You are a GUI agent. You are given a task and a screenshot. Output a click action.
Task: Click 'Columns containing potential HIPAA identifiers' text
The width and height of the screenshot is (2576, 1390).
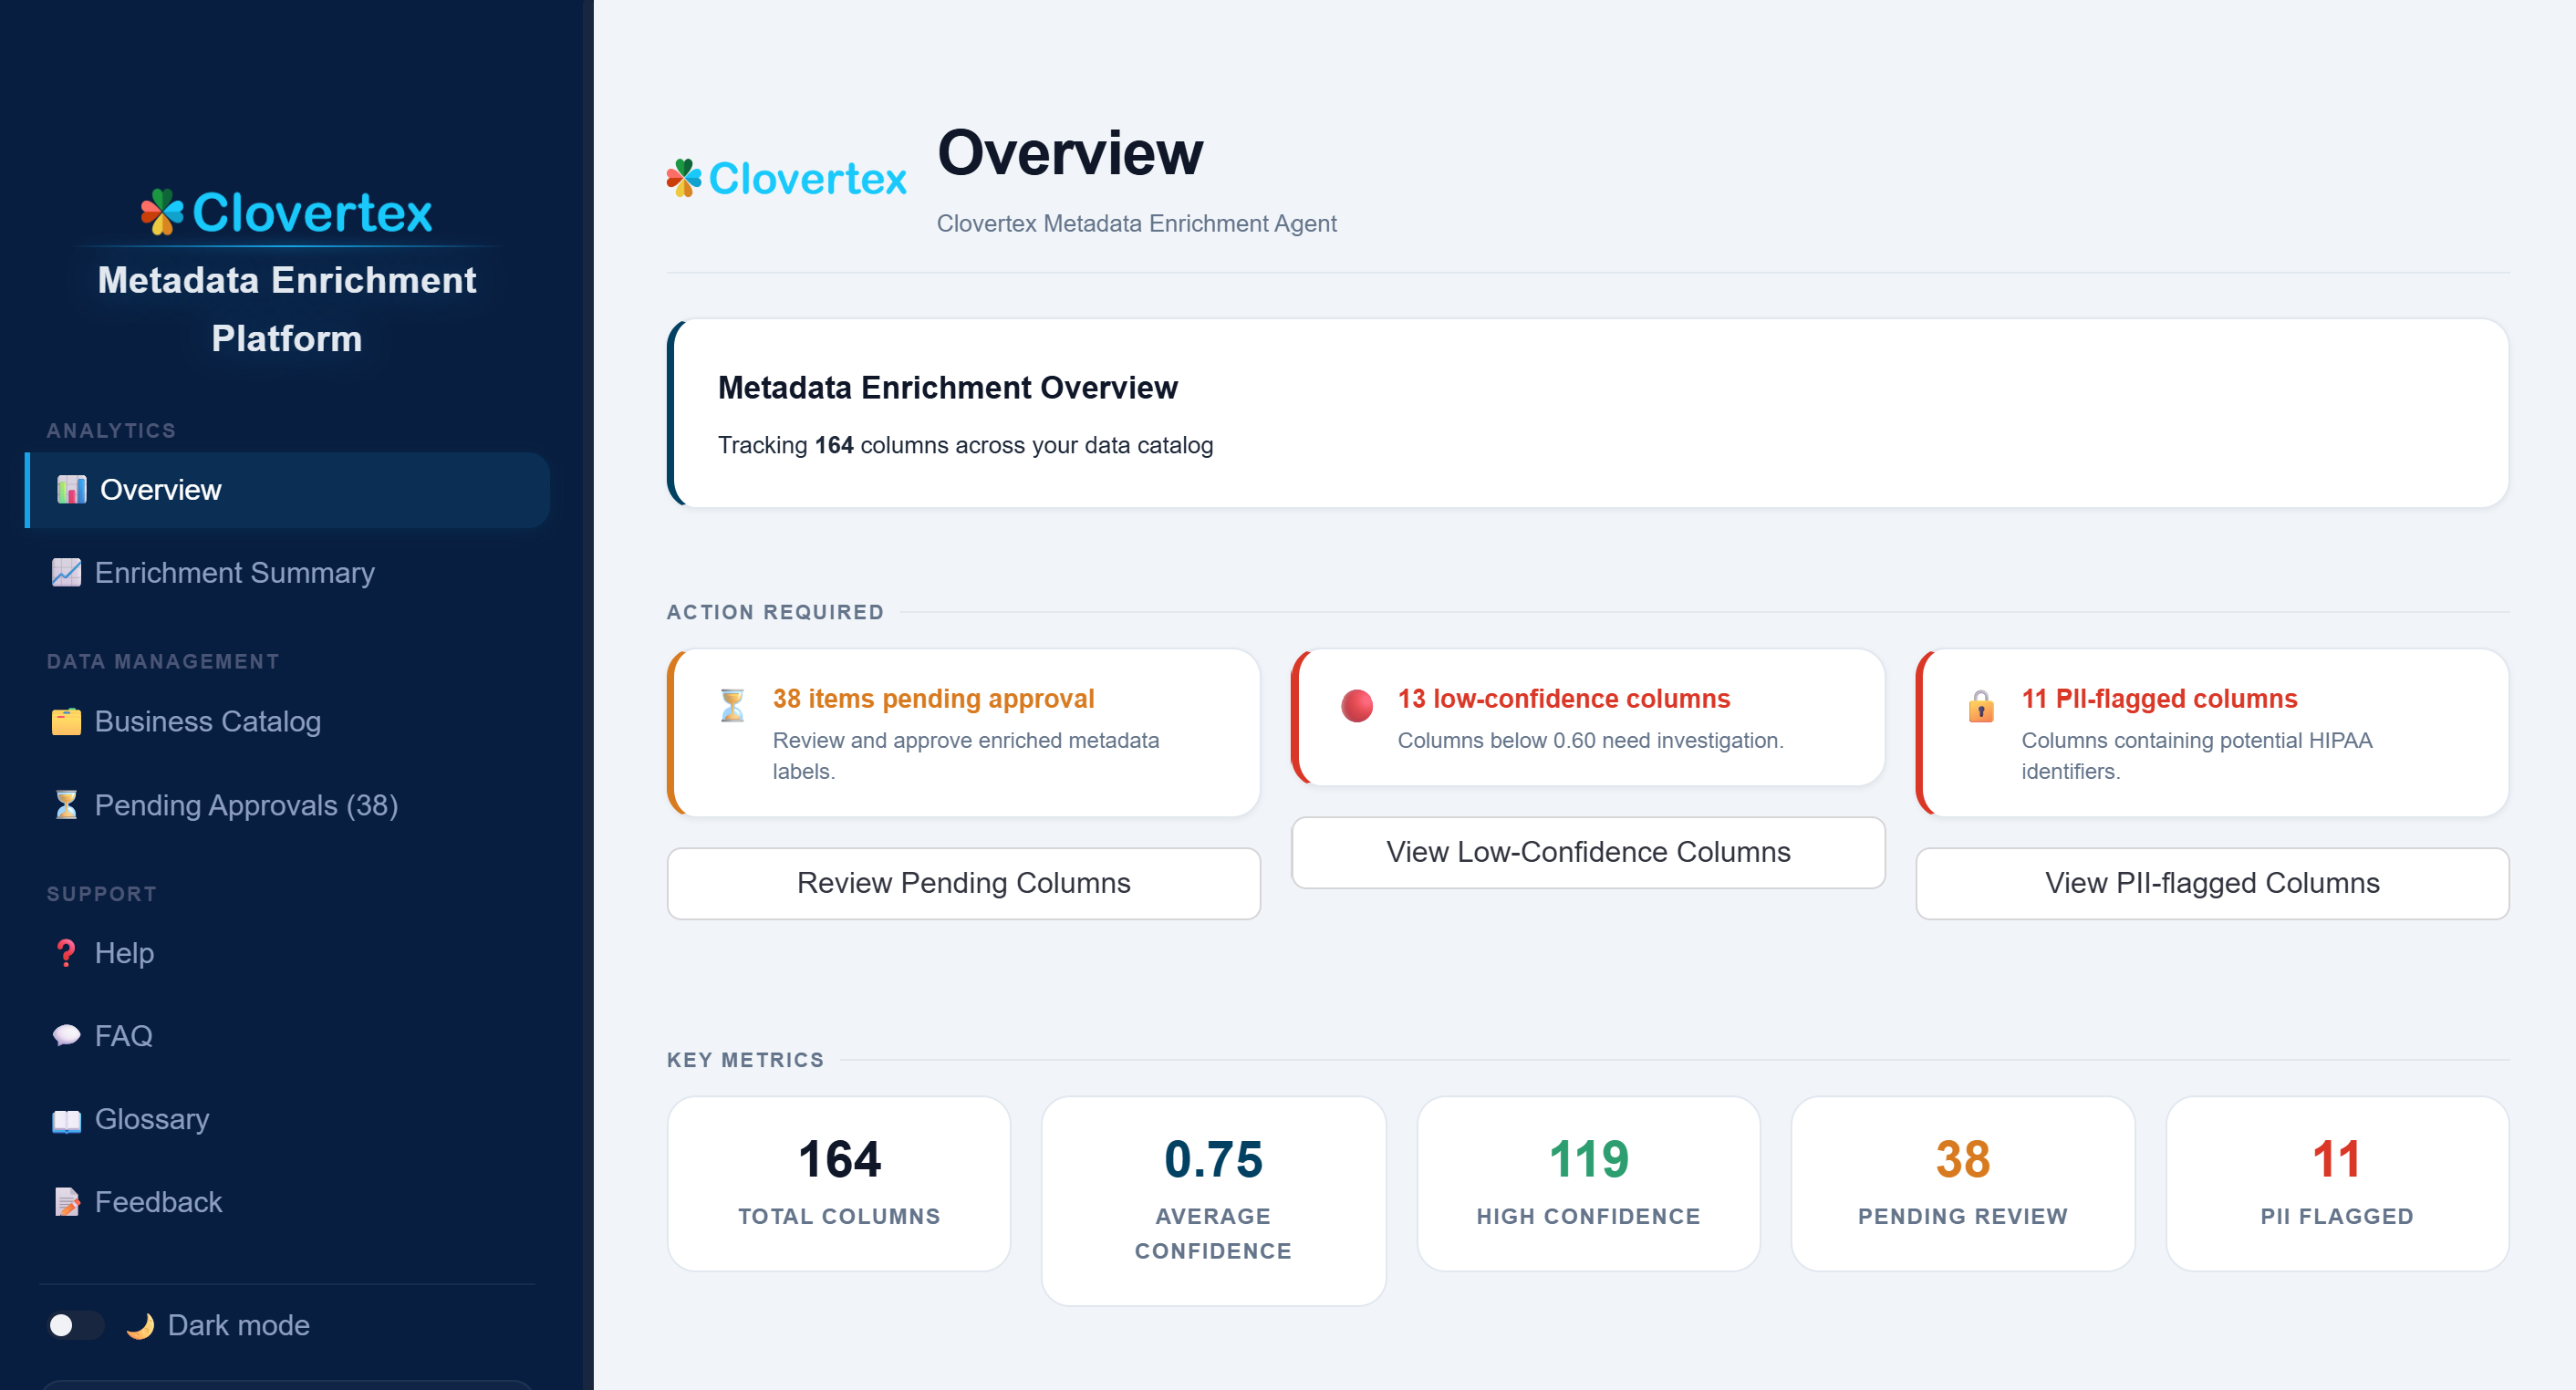click(2196, 756)
